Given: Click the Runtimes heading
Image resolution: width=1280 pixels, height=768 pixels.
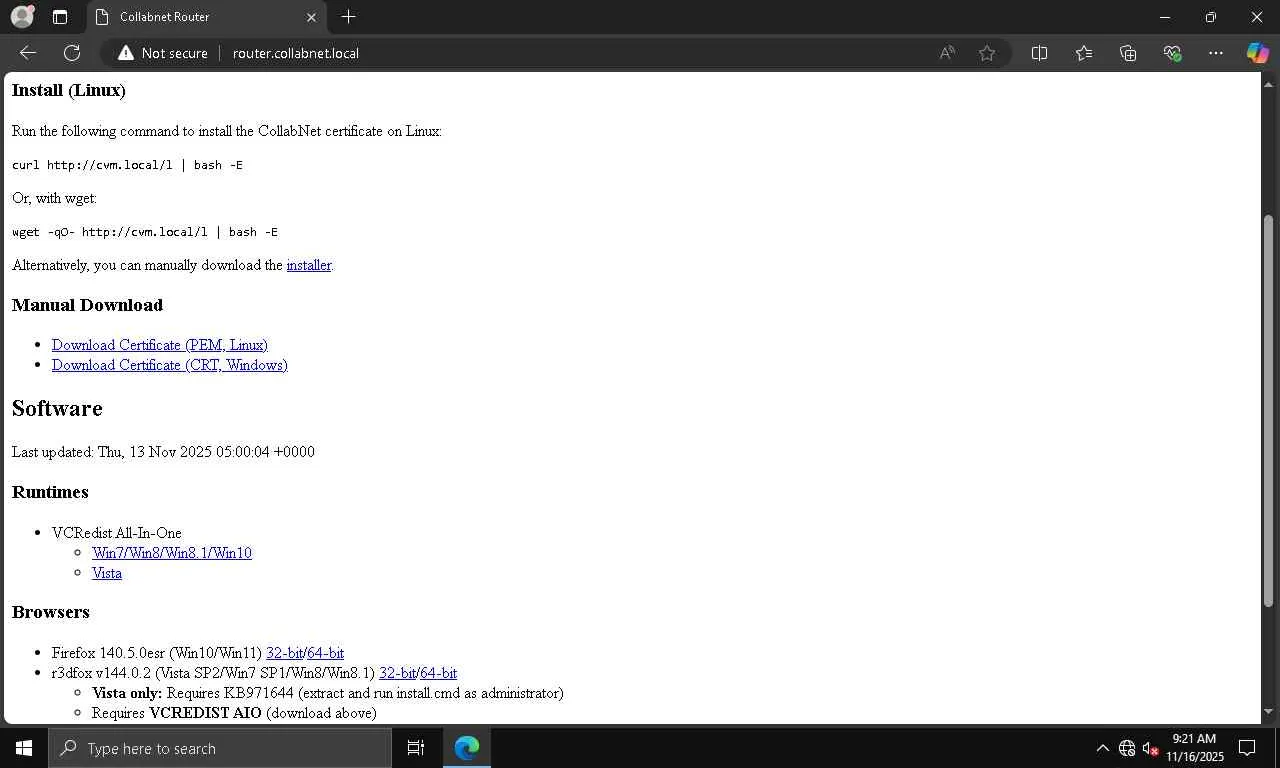Looking at the screenshot, I should [50, 492].
